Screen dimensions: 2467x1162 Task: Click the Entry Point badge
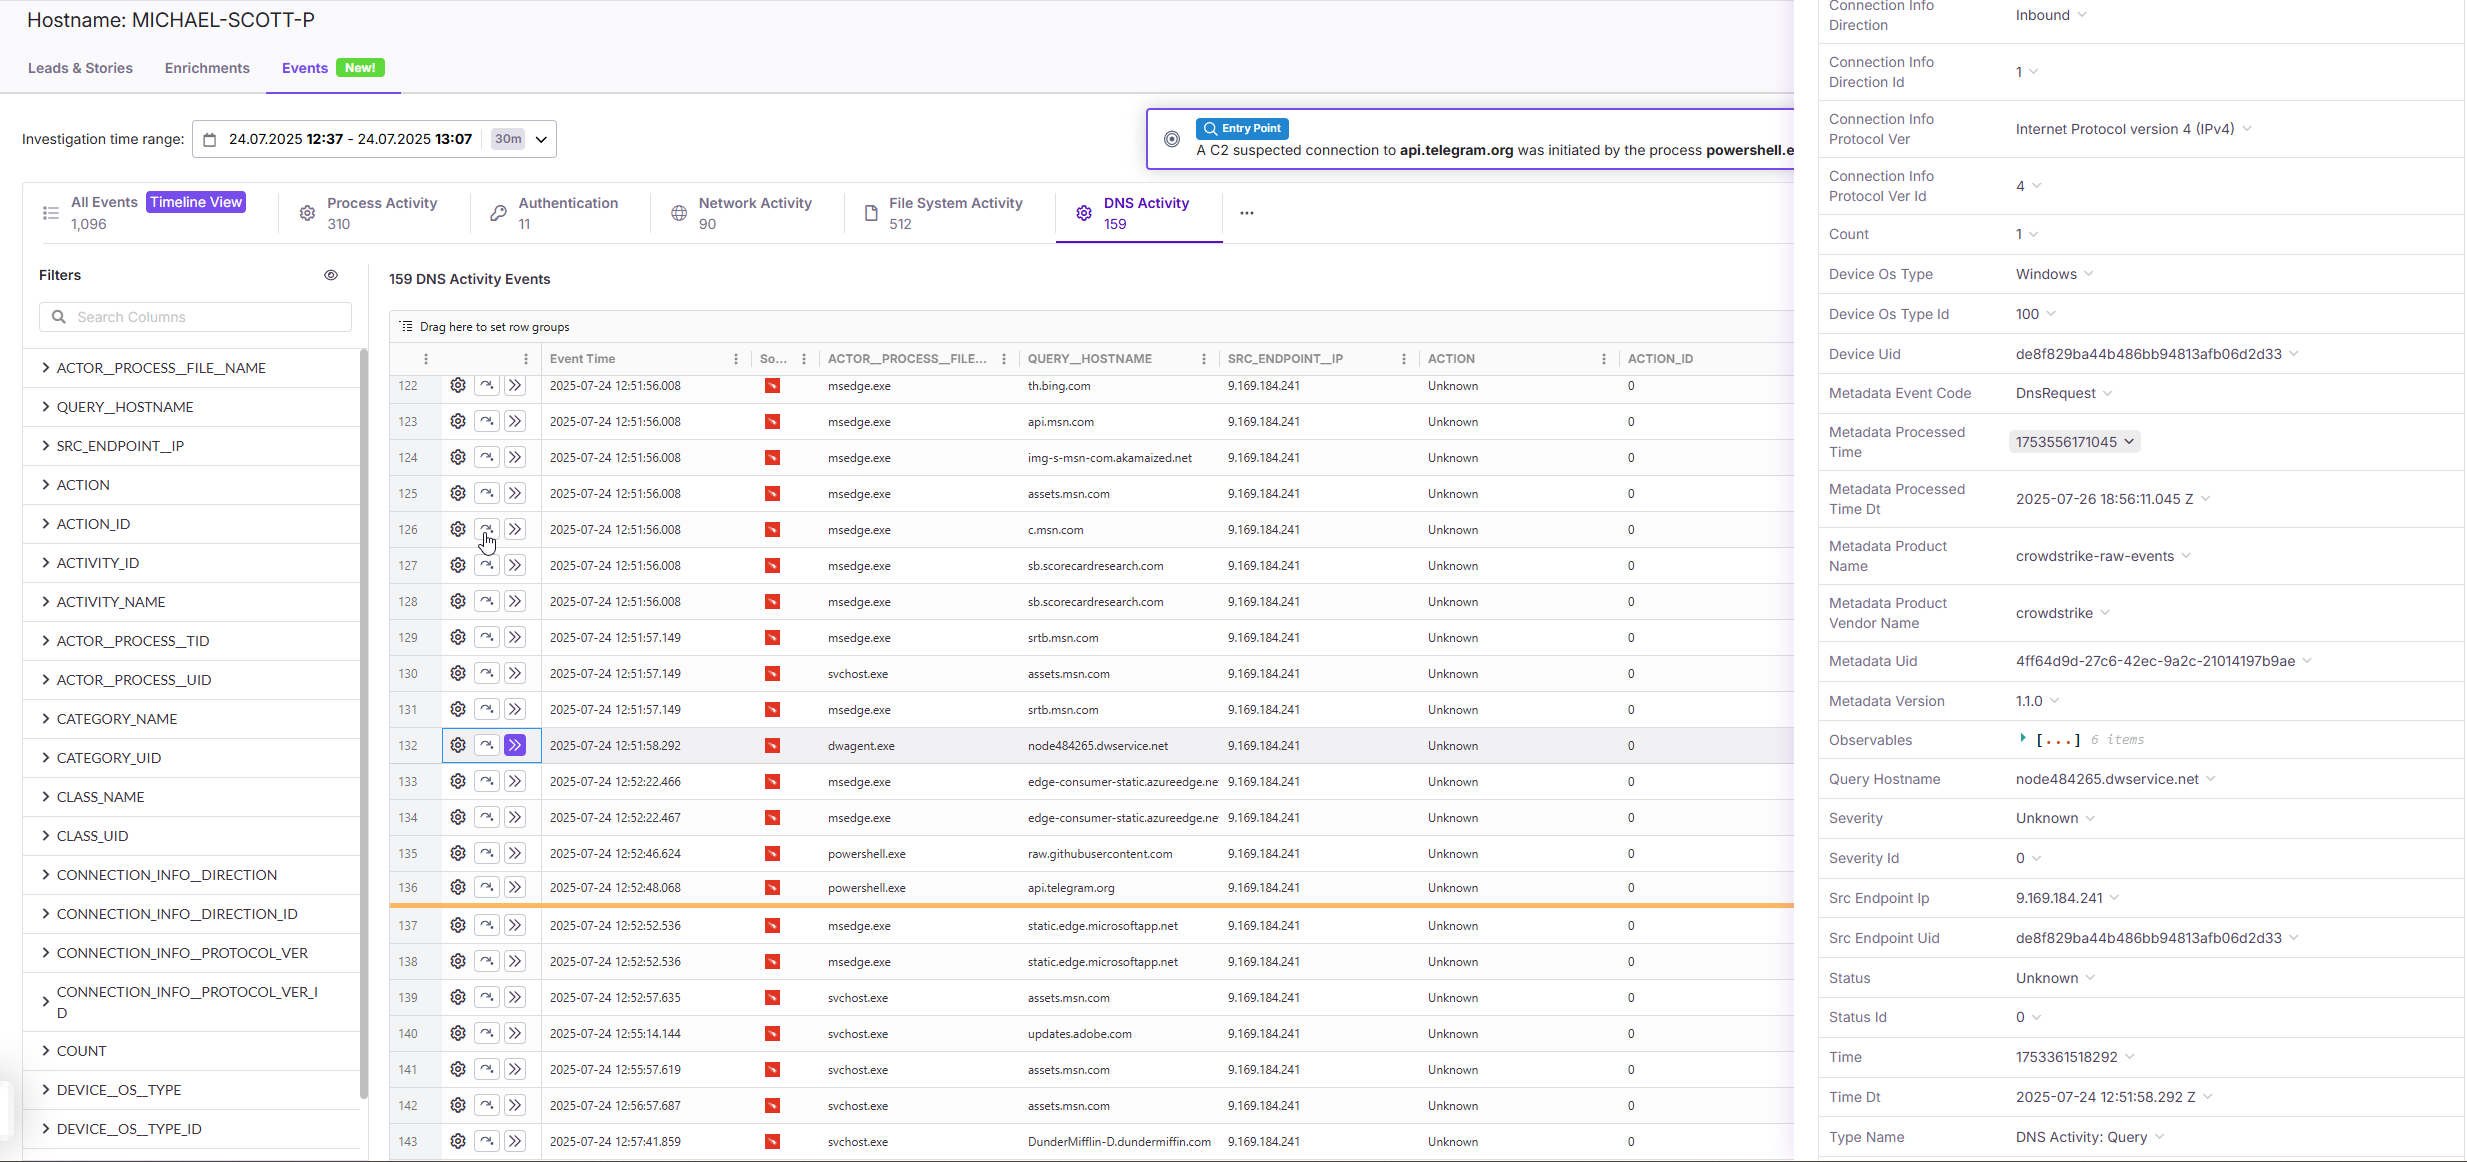coord(1241,128)
